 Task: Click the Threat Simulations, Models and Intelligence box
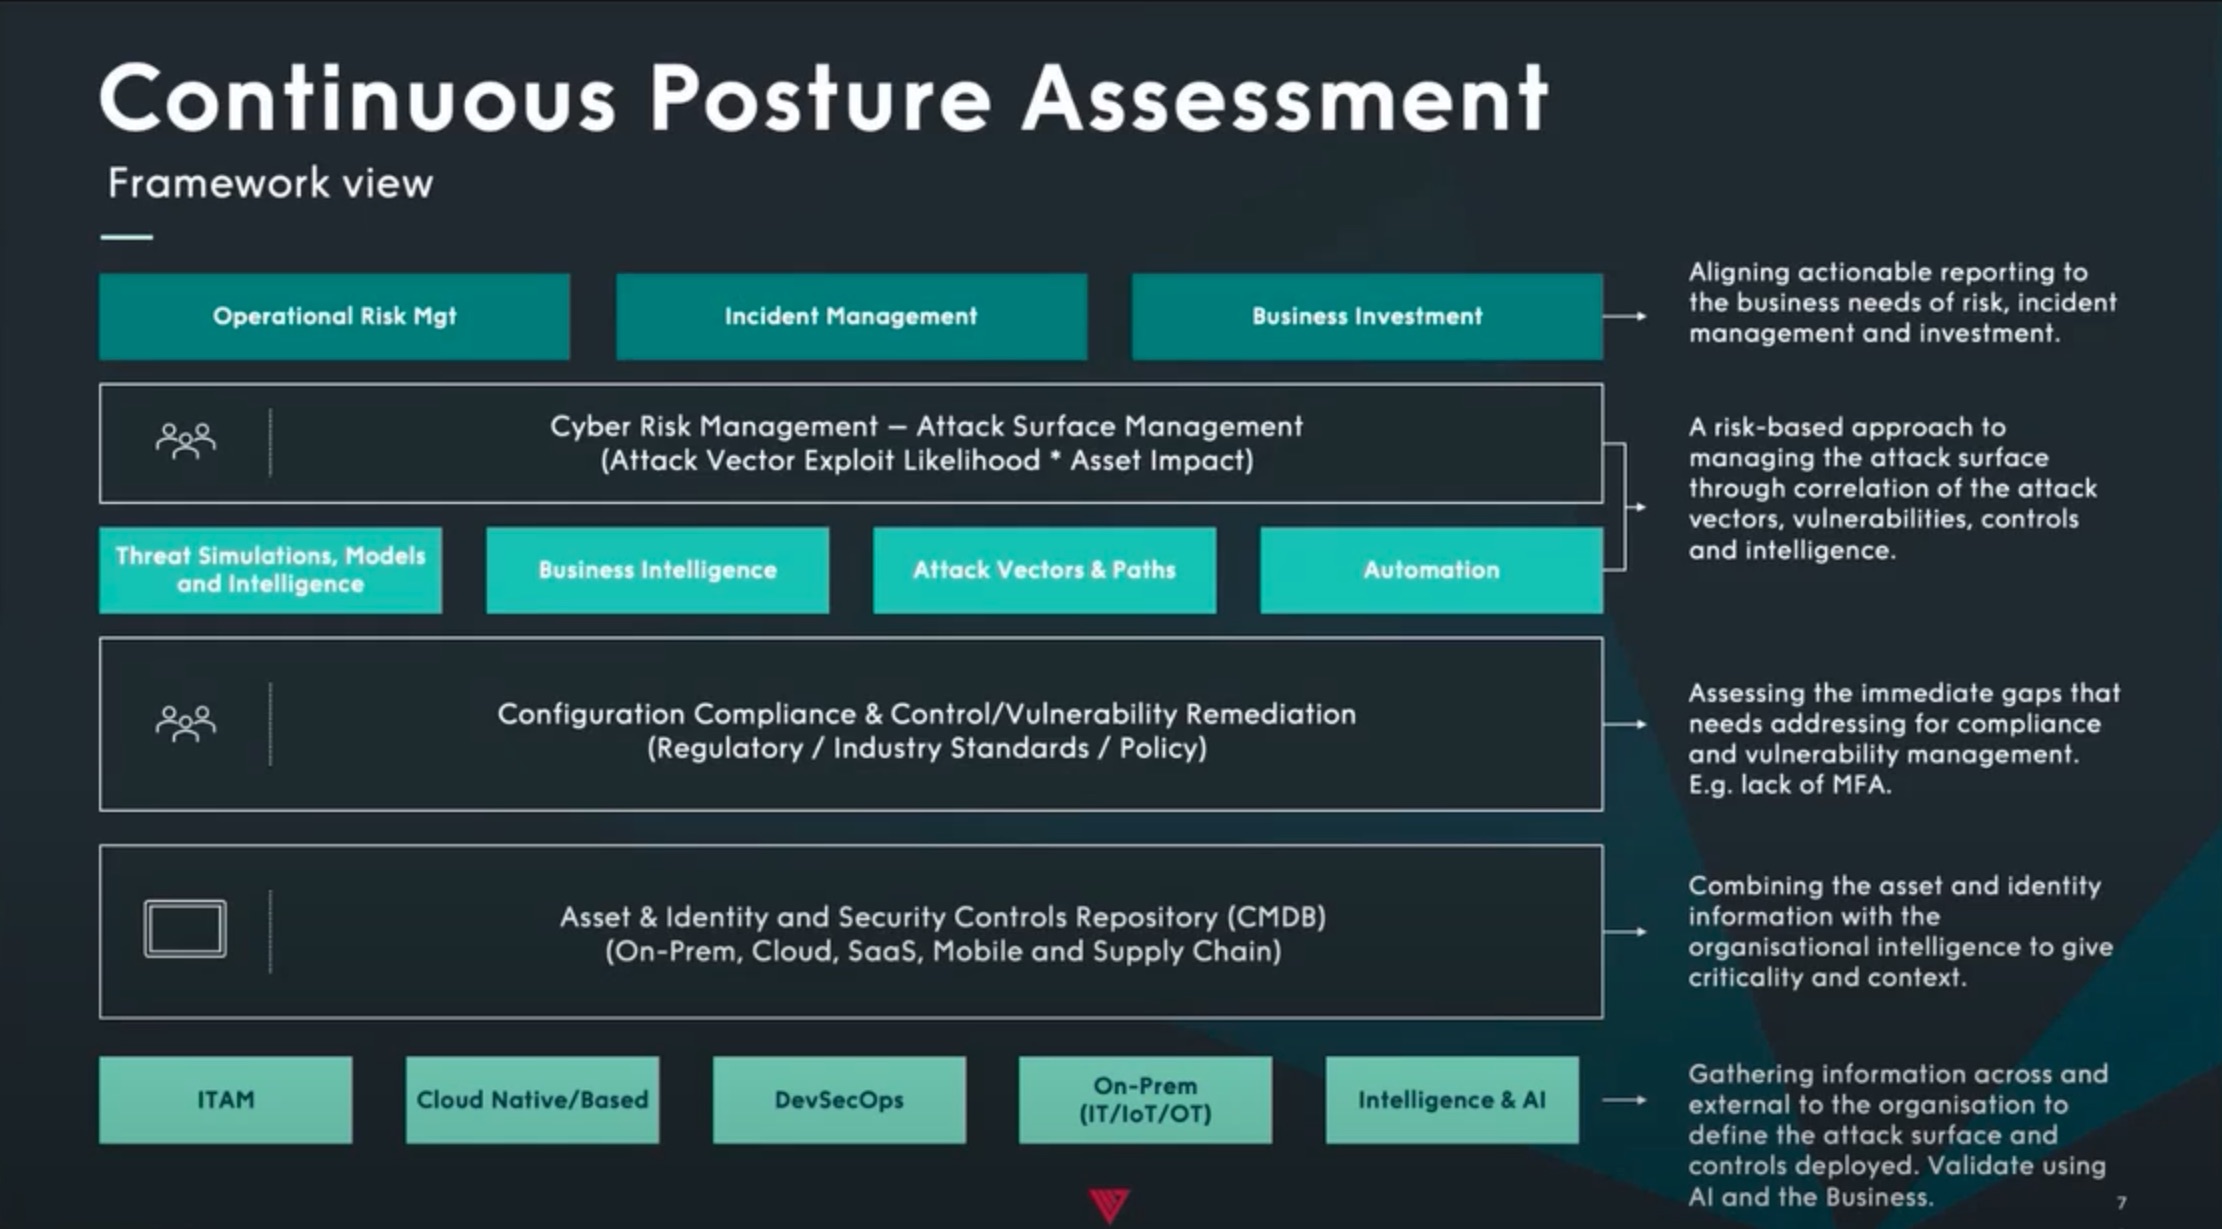[270, 570]
